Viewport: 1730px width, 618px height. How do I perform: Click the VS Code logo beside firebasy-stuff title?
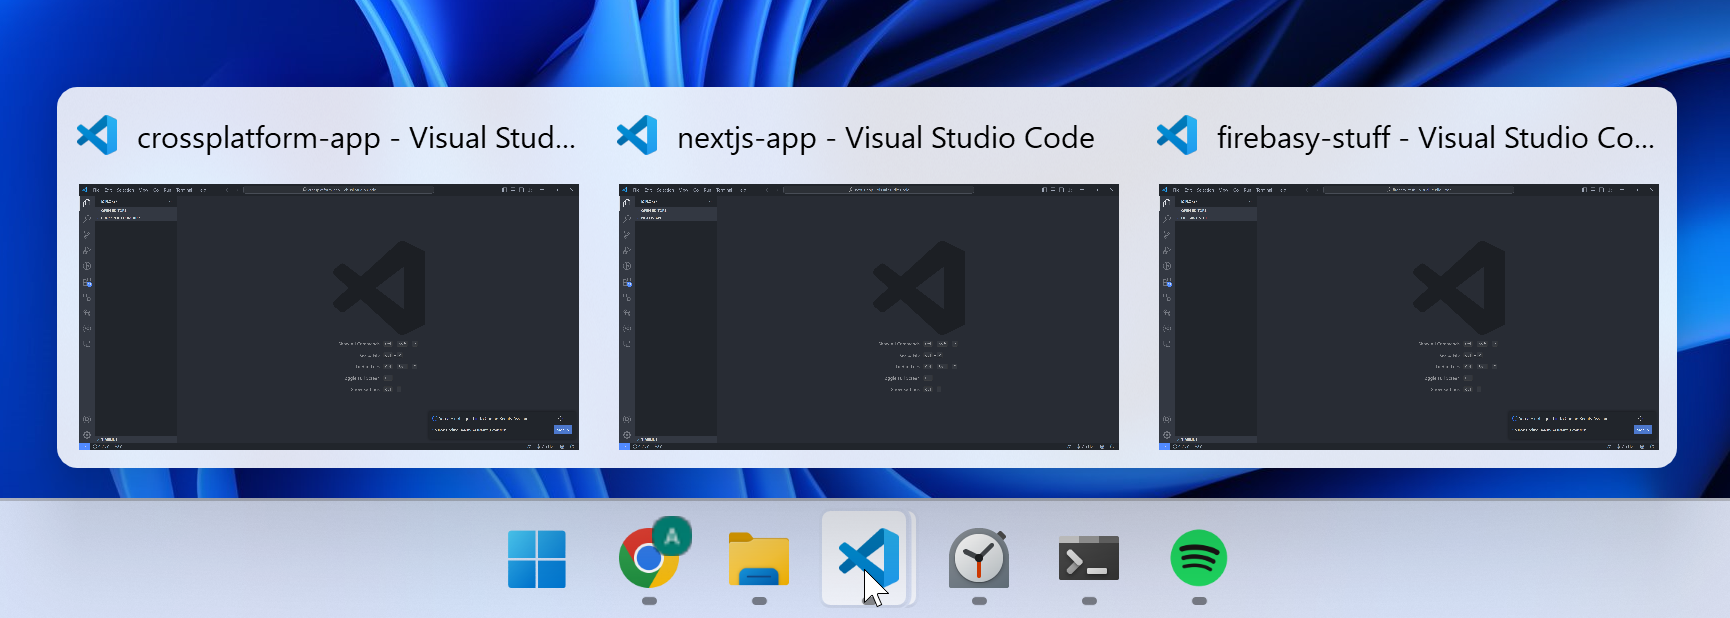[1178, 136]
